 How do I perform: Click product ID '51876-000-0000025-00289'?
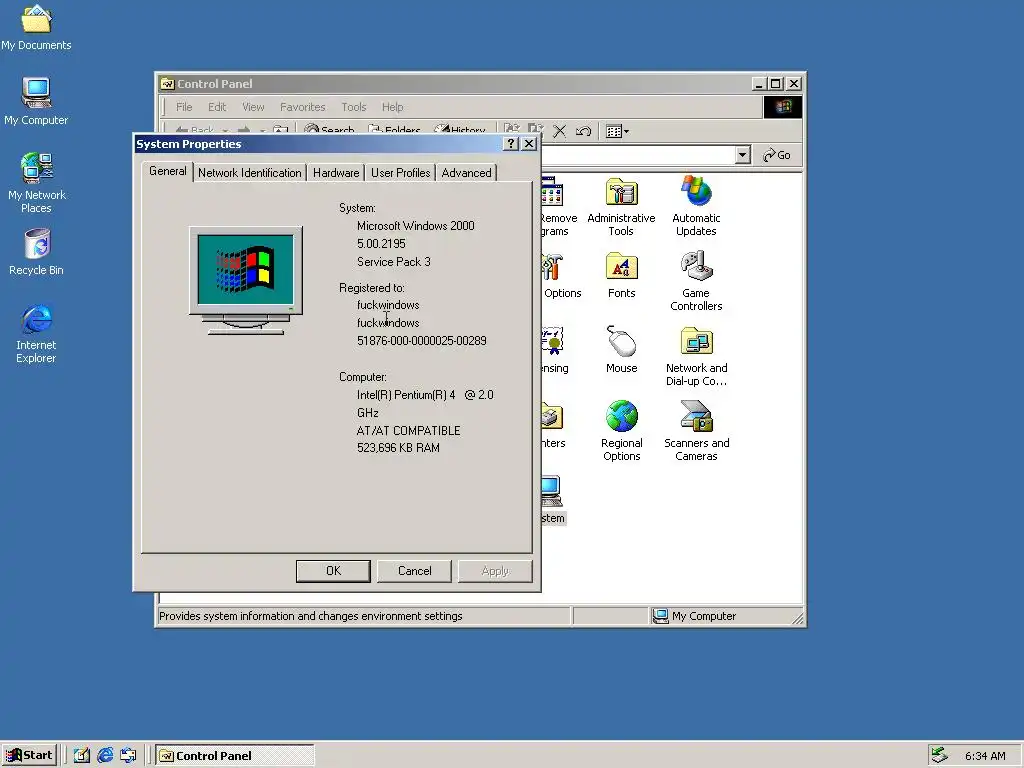(x=421, y=341)
